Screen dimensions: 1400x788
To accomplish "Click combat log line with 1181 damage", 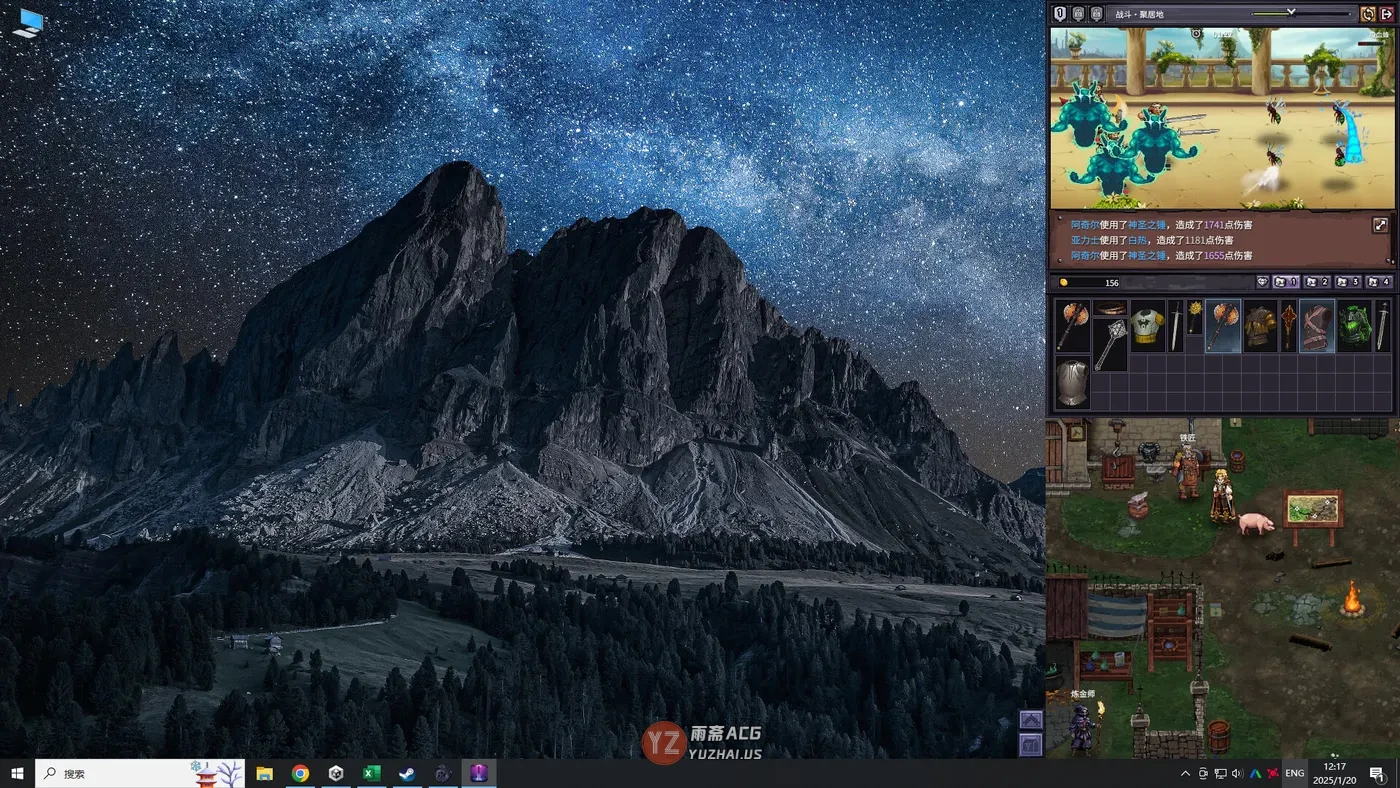I will [x=1152, y=240].
